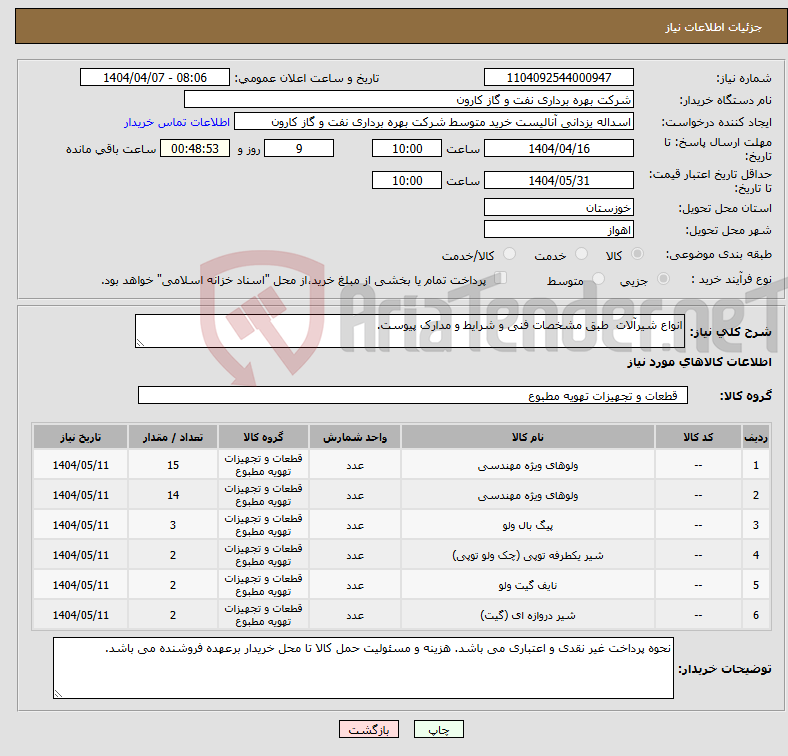
Task: Click the need date in row 6
Action: click(x=80, y=615)
